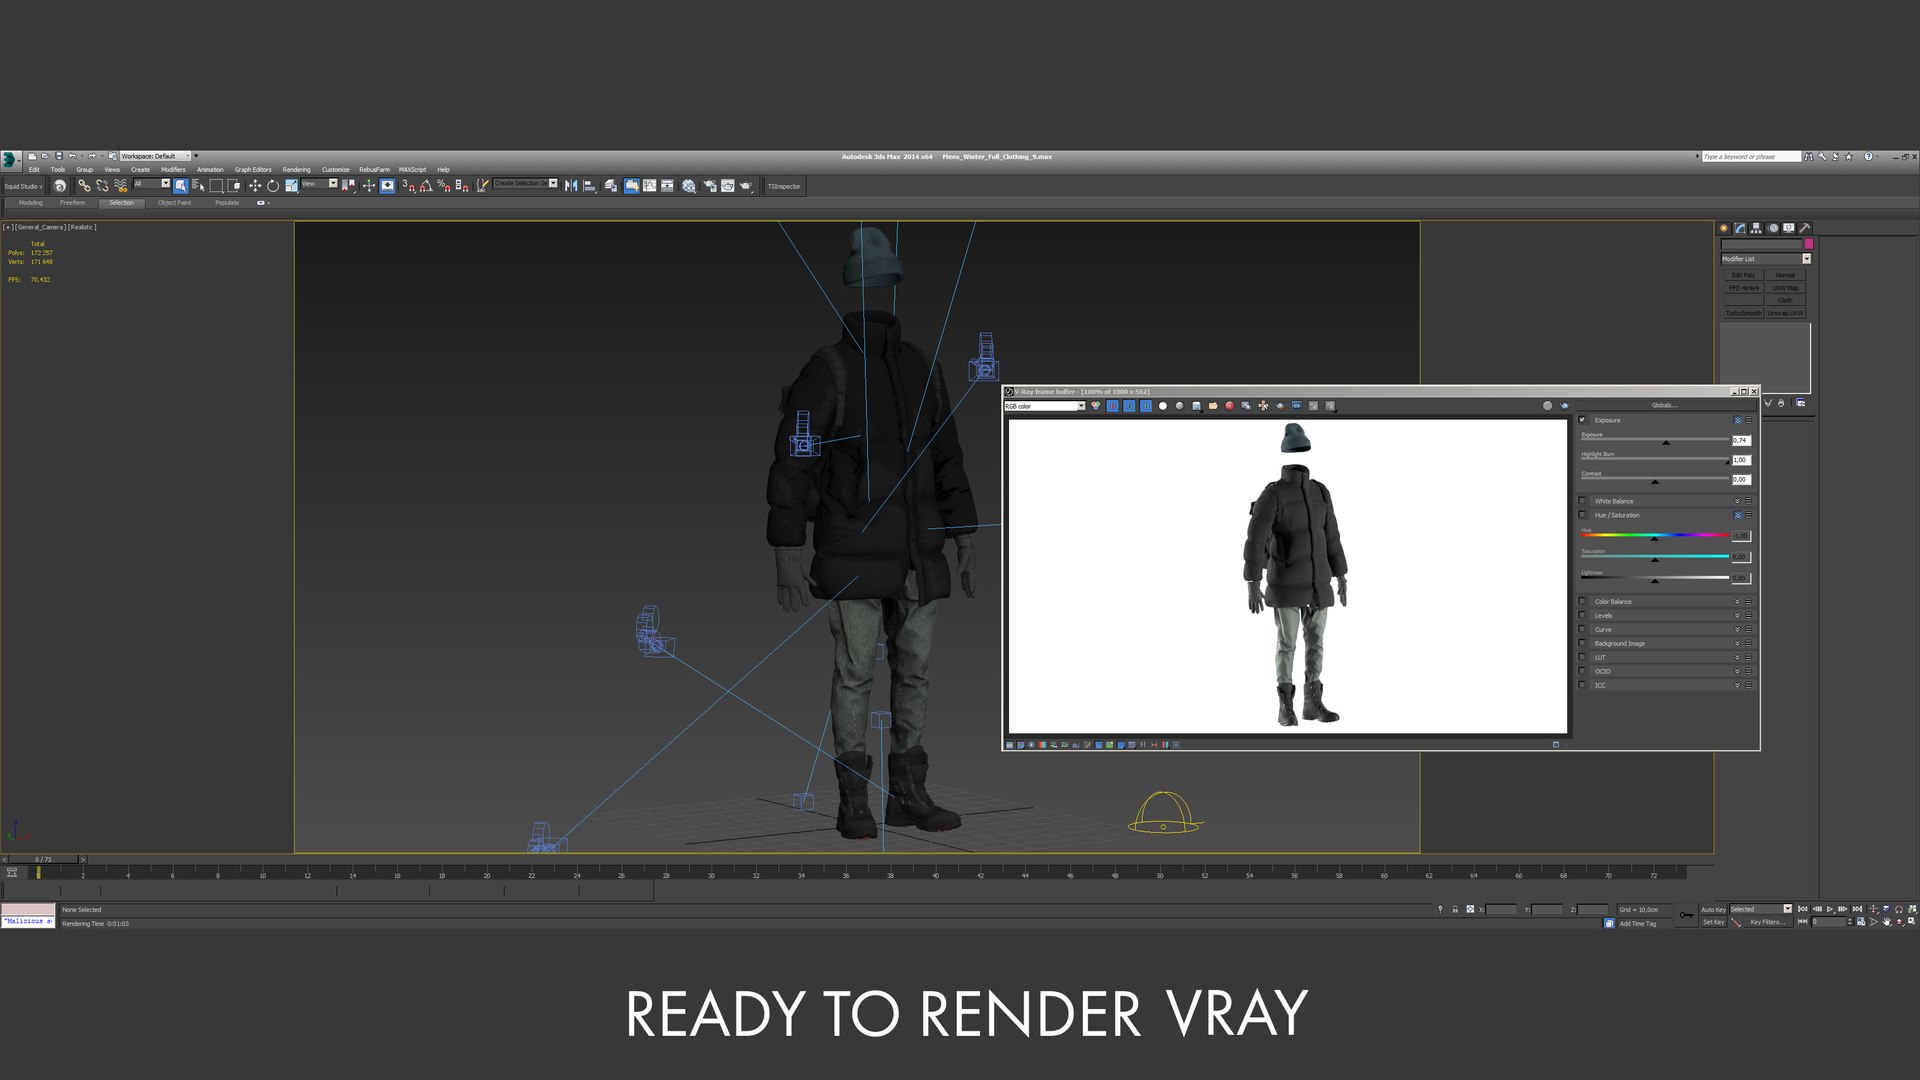1920x1080 pixels.
Task: Open the Workspace: Default dropdown
Action: (x=155, y=156)
